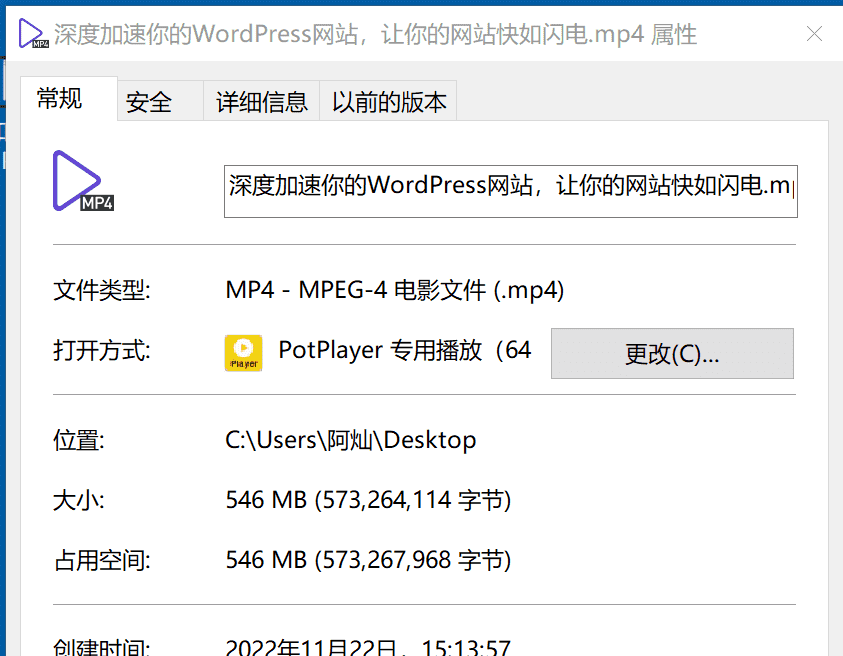Click the PotPlayer application icon

(244, 353)
